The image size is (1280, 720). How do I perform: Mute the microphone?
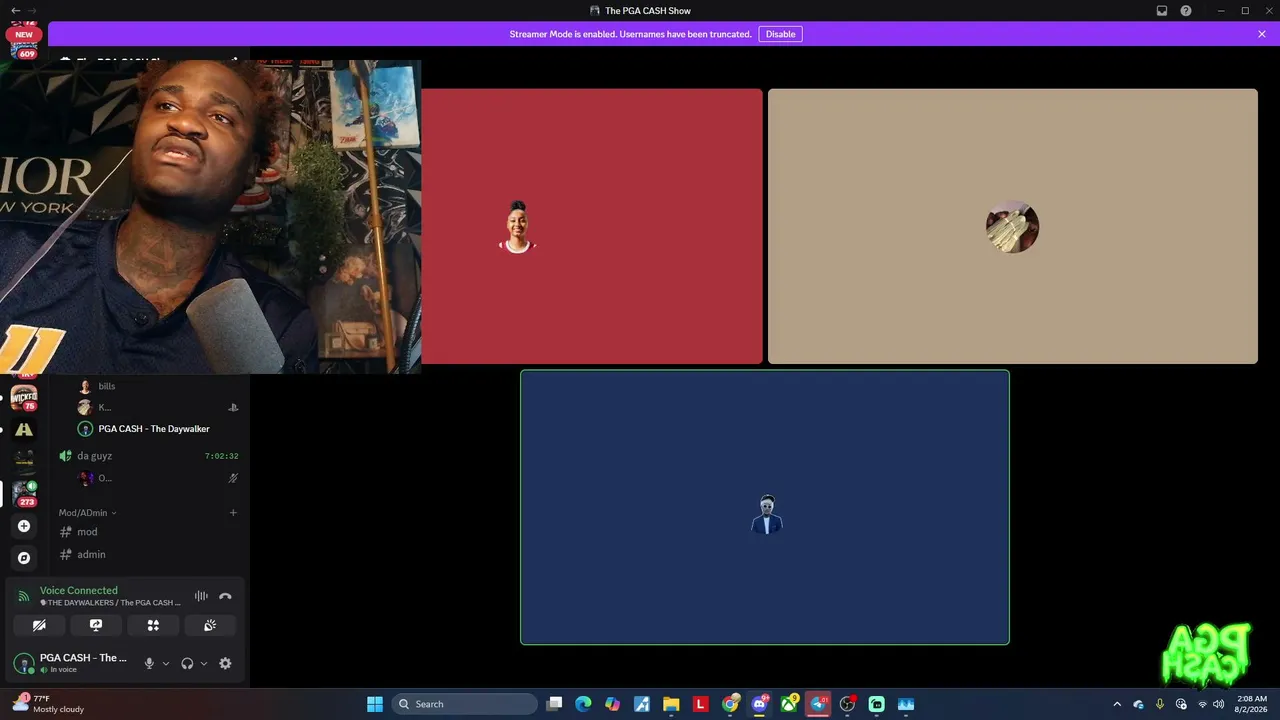coord(149,663)
